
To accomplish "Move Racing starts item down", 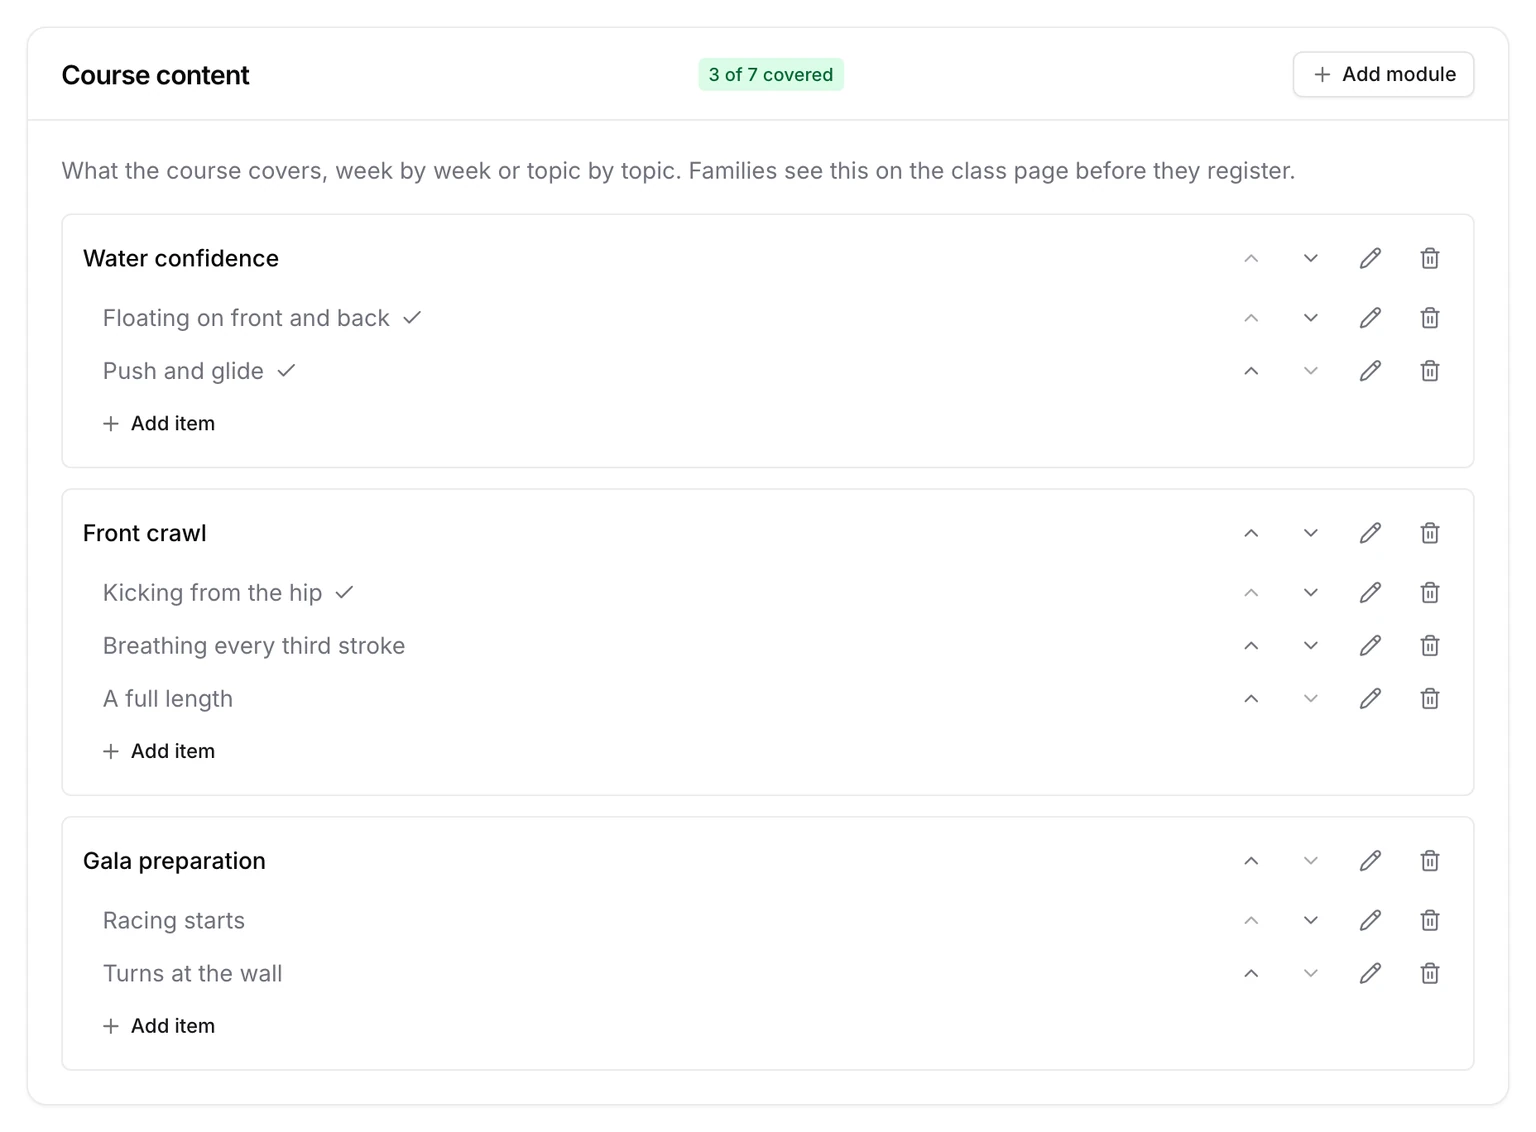I will (x=1310, y=921).
